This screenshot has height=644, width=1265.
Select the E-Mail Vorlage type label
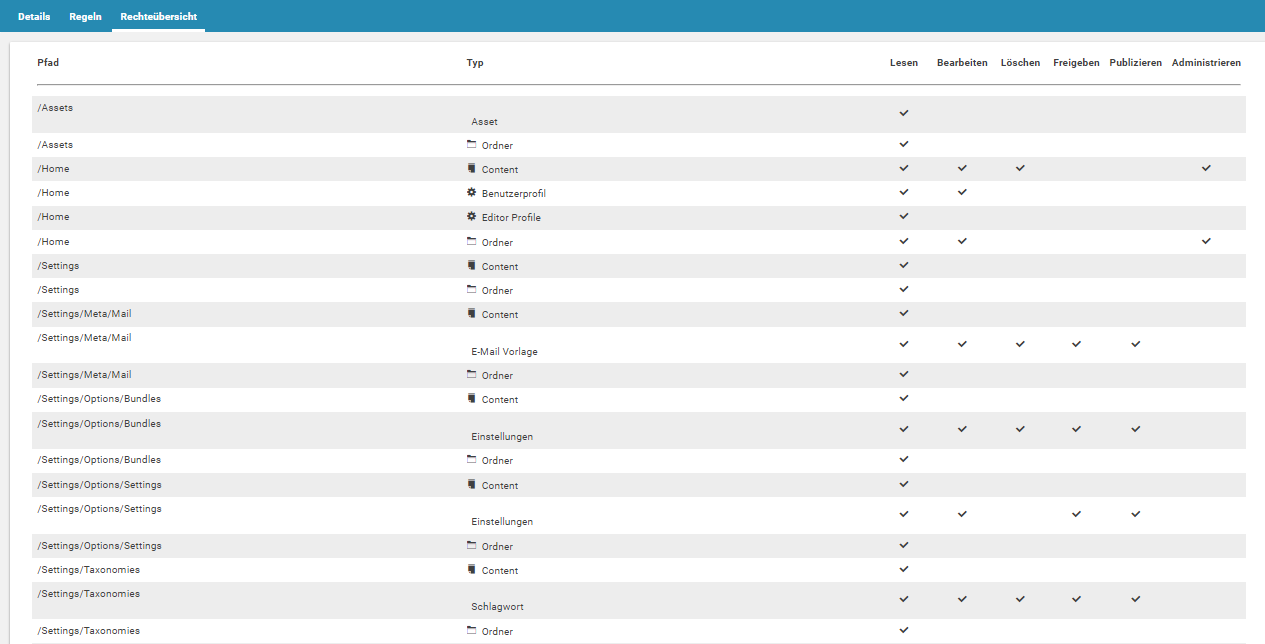[x=504, y=352]
